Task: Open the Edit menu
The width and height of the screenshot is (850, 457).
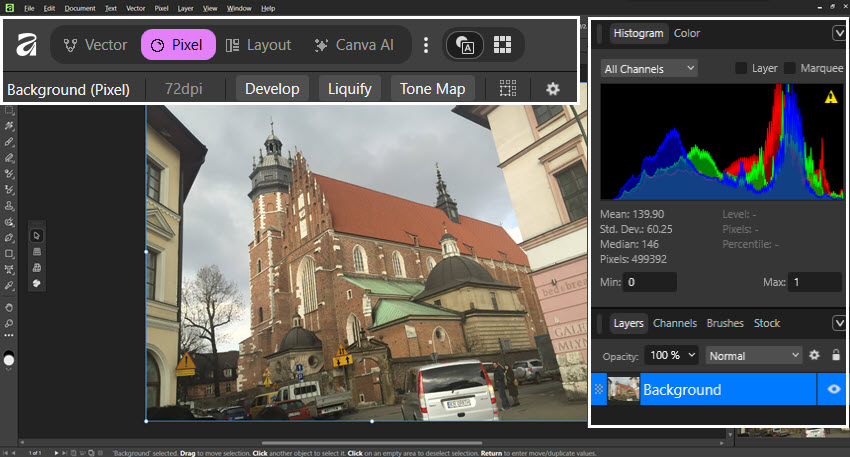Action: pyautogui.click(x=49, y=8)
